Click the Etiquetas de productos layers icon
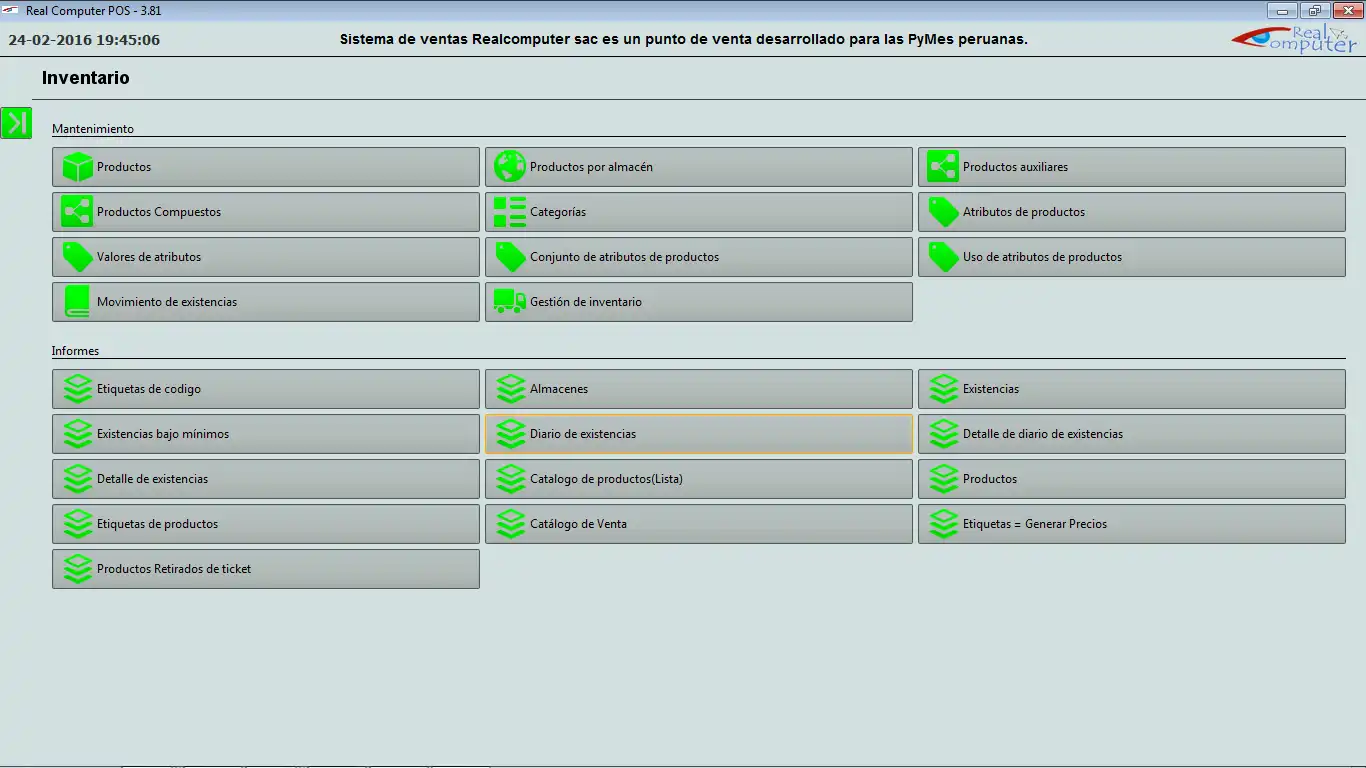 (x=77, y=524)
